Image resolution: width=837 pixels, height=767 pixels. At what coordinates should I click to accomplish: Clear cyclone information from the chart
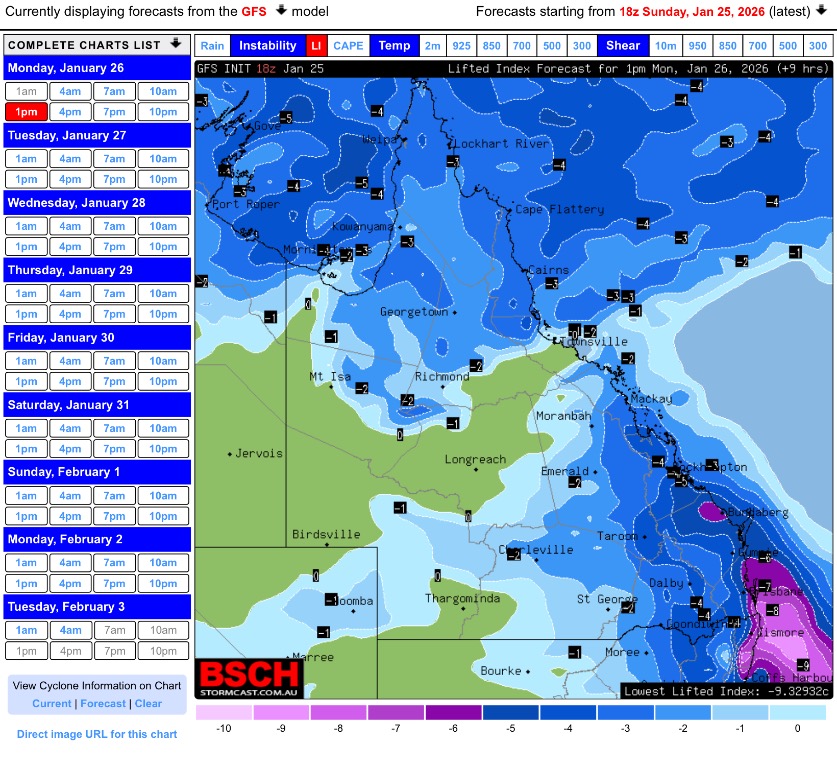pos(148,703)
